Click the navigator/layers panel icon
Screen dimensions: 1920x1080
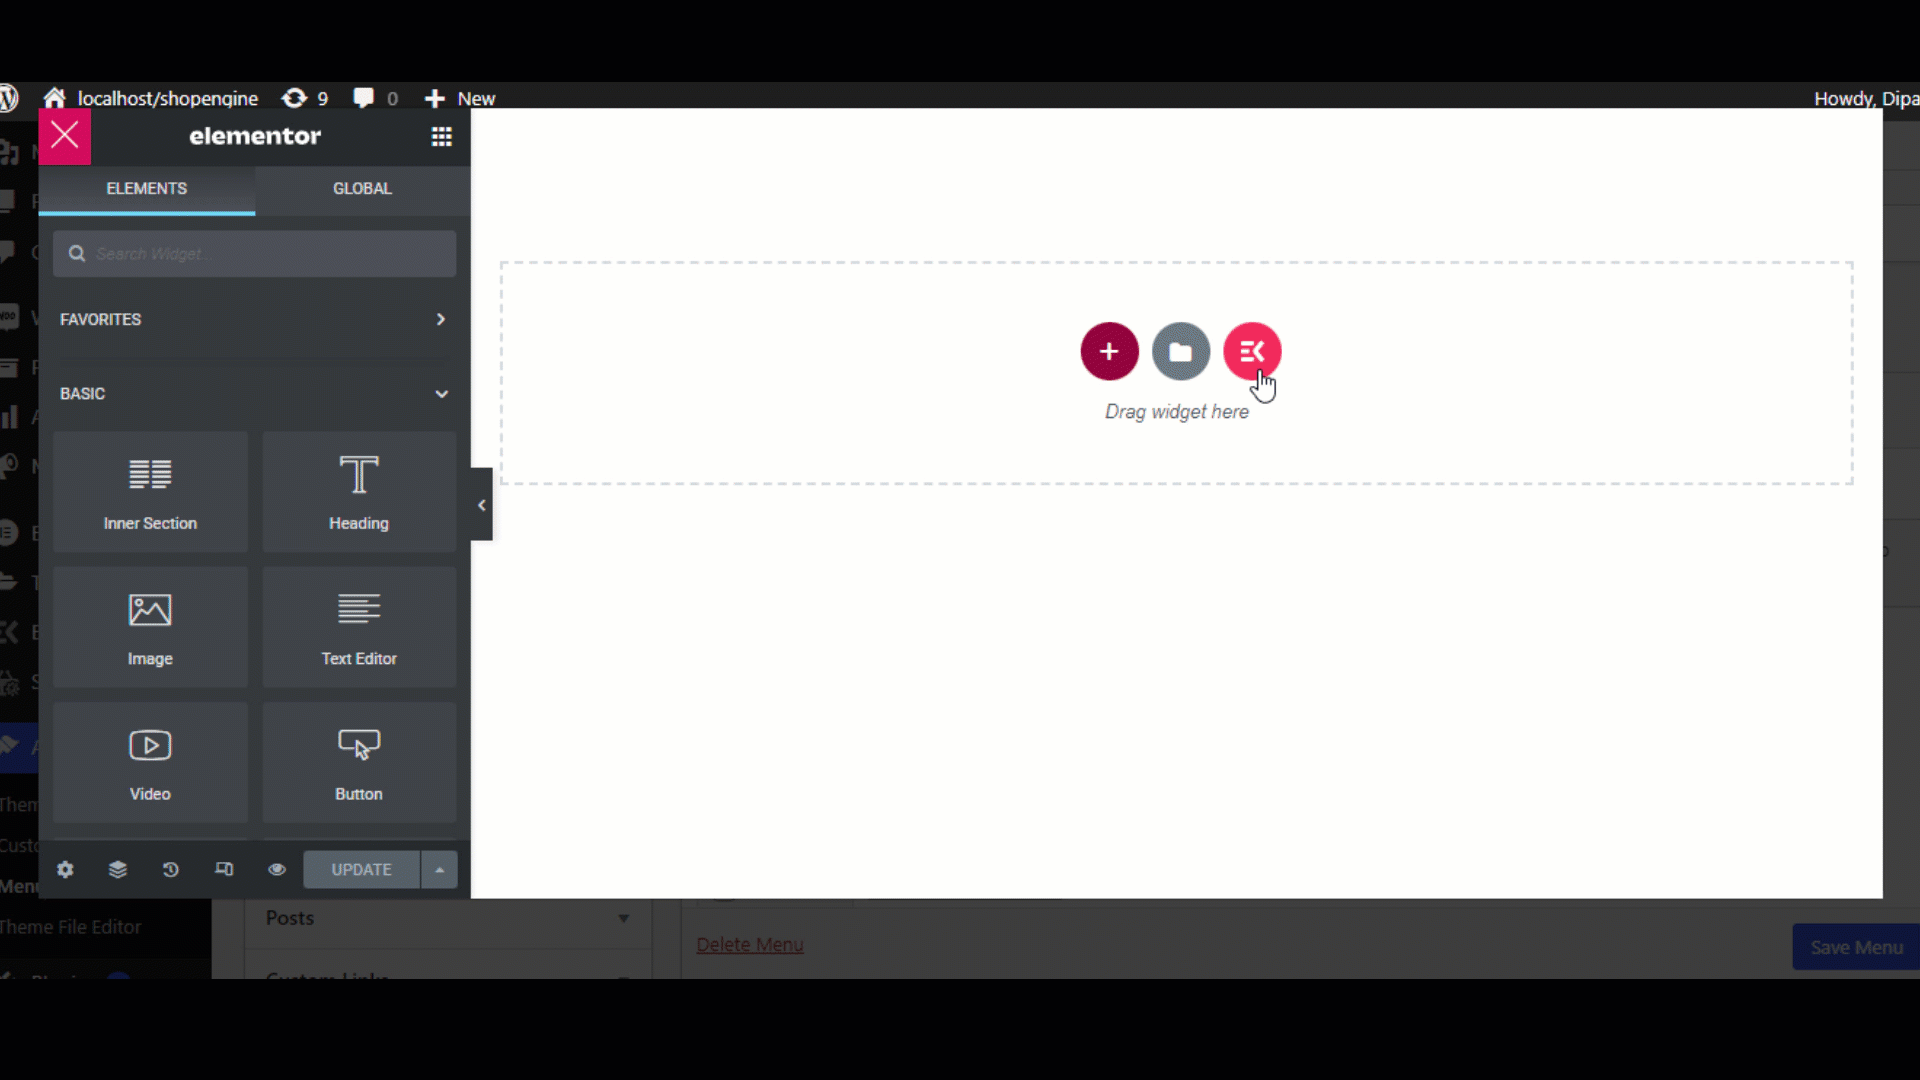[117, 869]
